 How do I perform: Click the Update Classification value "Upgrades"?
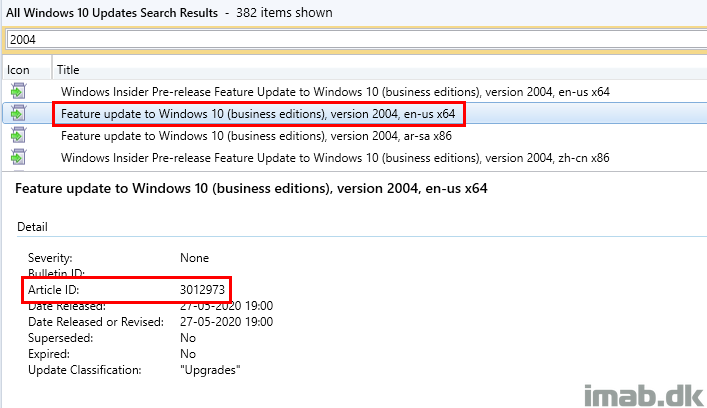click(x=210, y=370)
